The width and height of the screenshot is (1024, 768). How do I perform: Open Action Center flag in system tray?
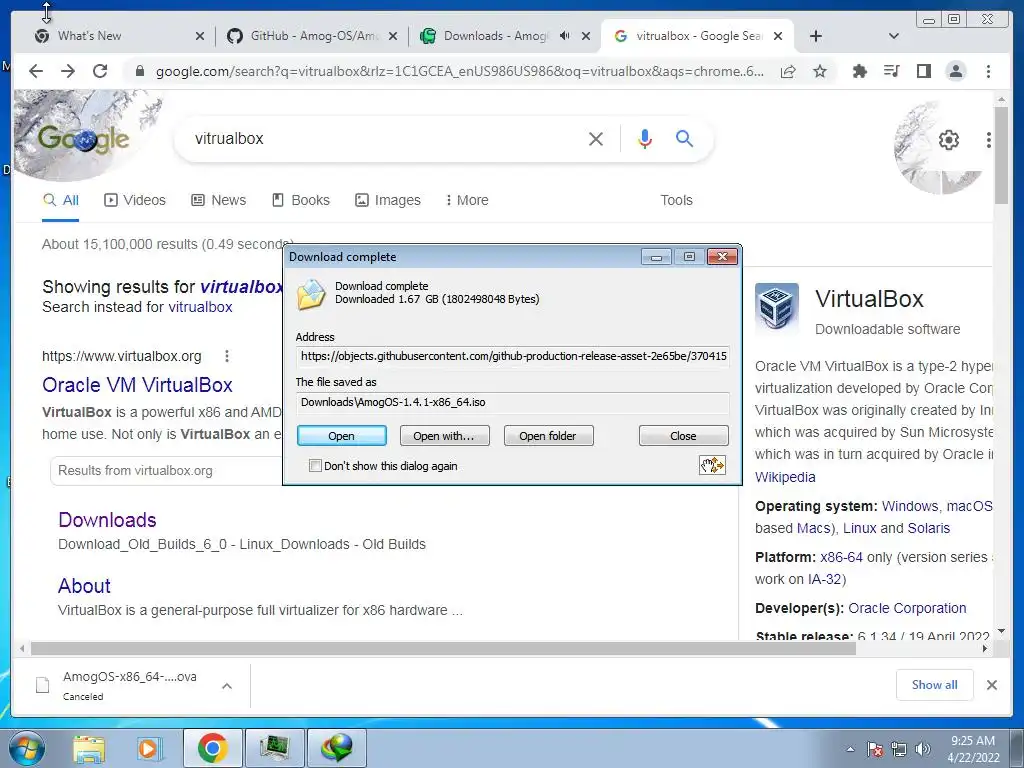(875, 749)
